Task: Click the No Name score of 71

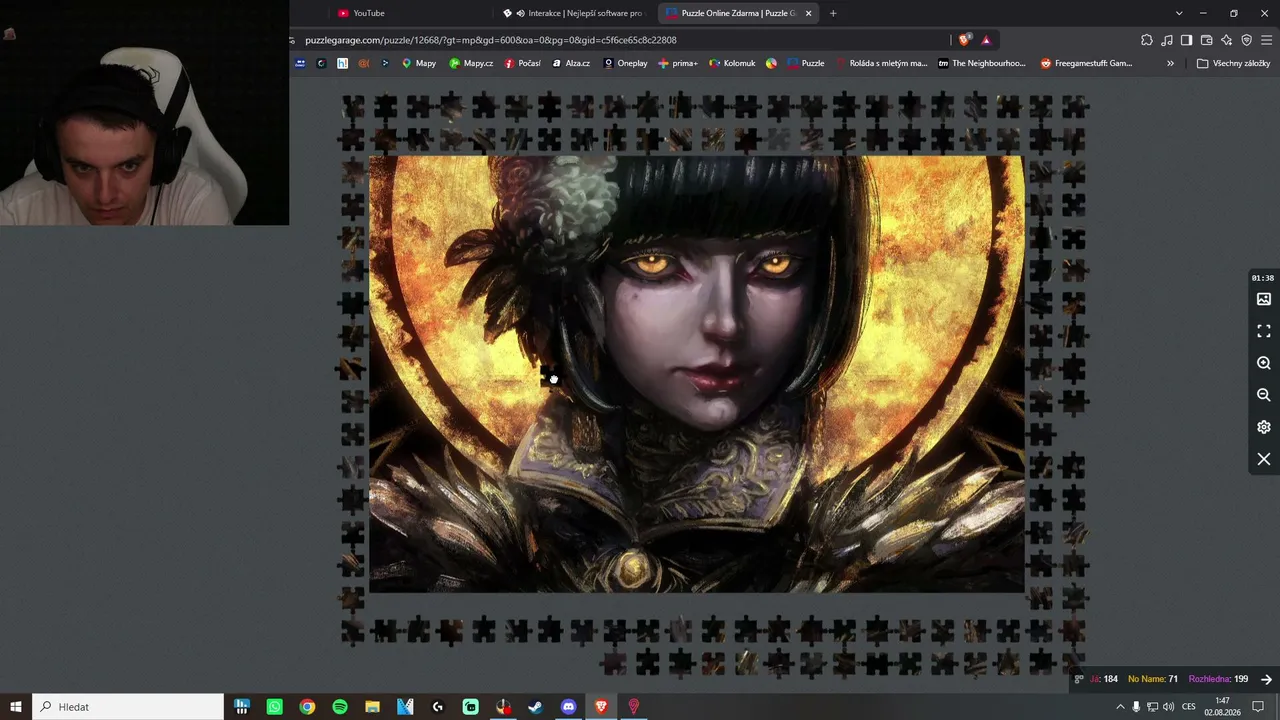Action: (x=1153, y=679)
